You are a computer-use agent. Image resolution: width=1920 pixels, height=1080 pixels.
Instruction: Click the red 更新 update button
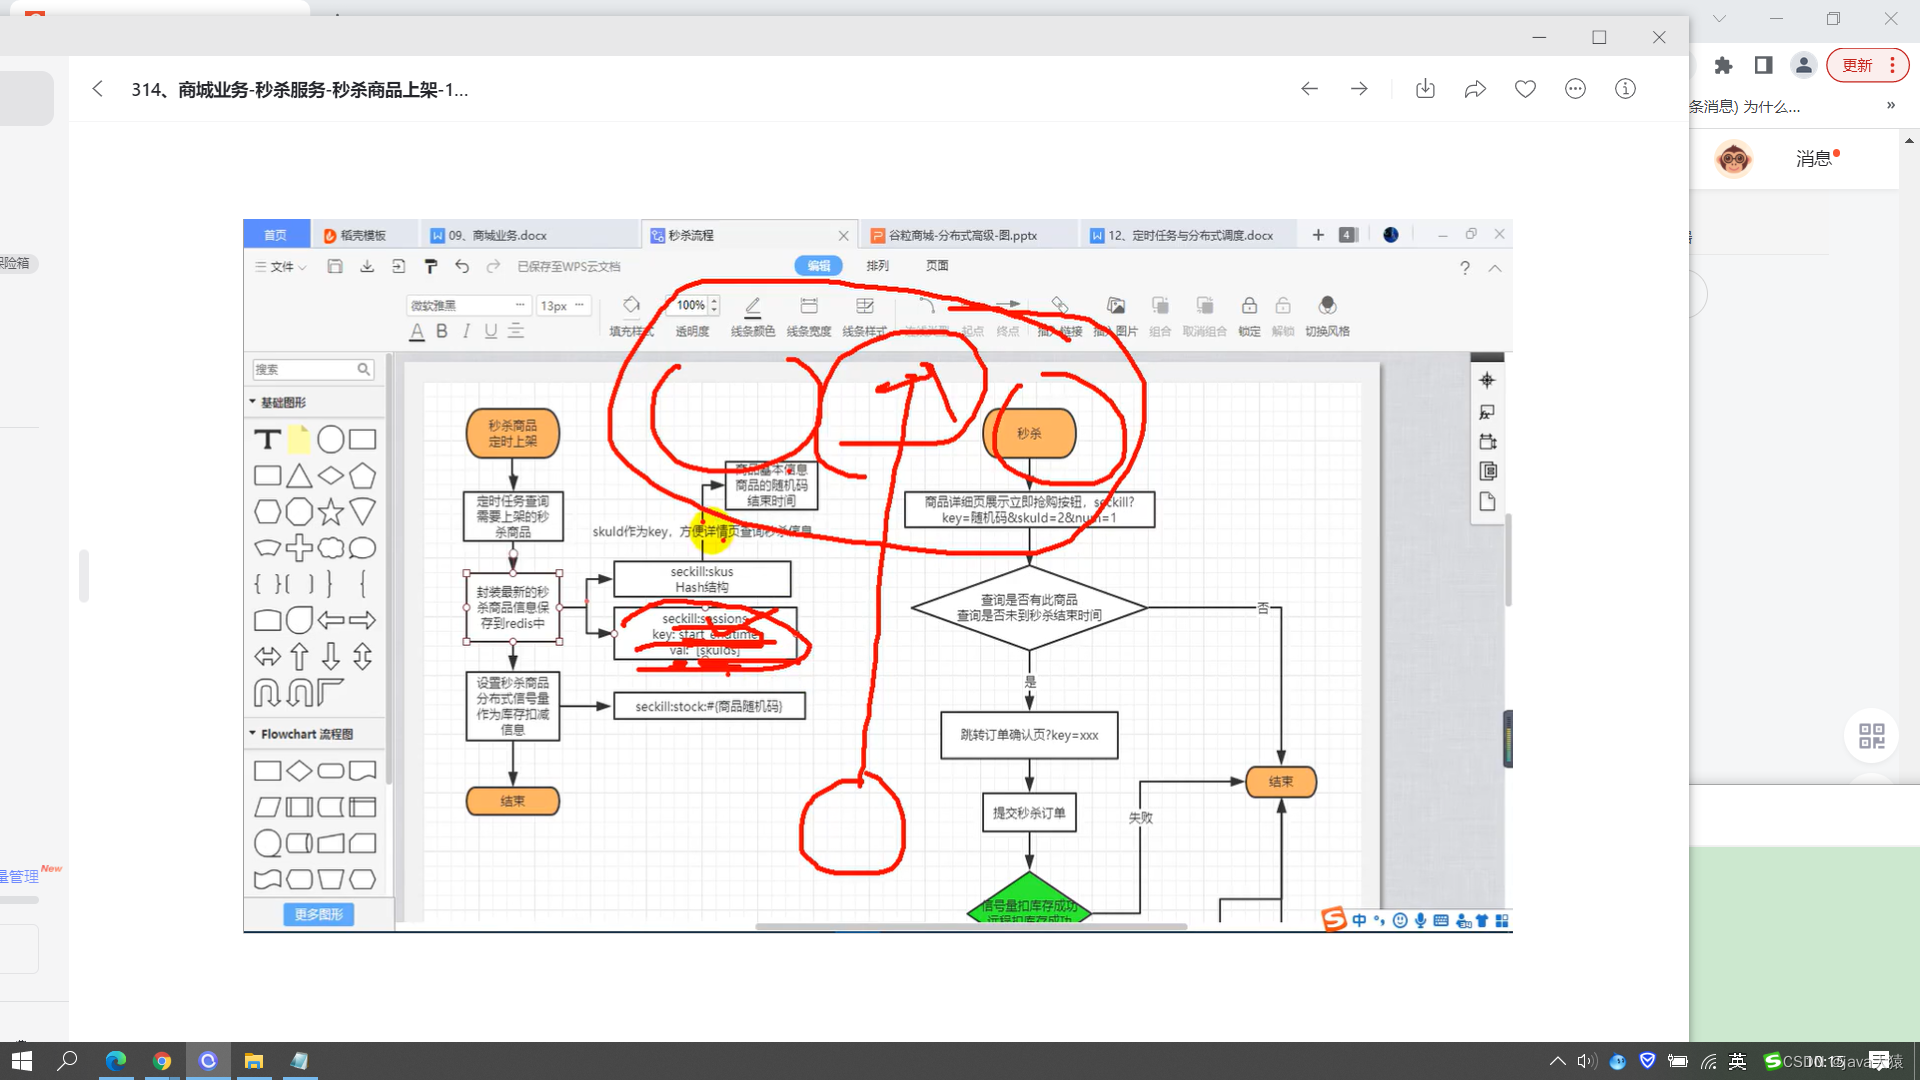1857,65
